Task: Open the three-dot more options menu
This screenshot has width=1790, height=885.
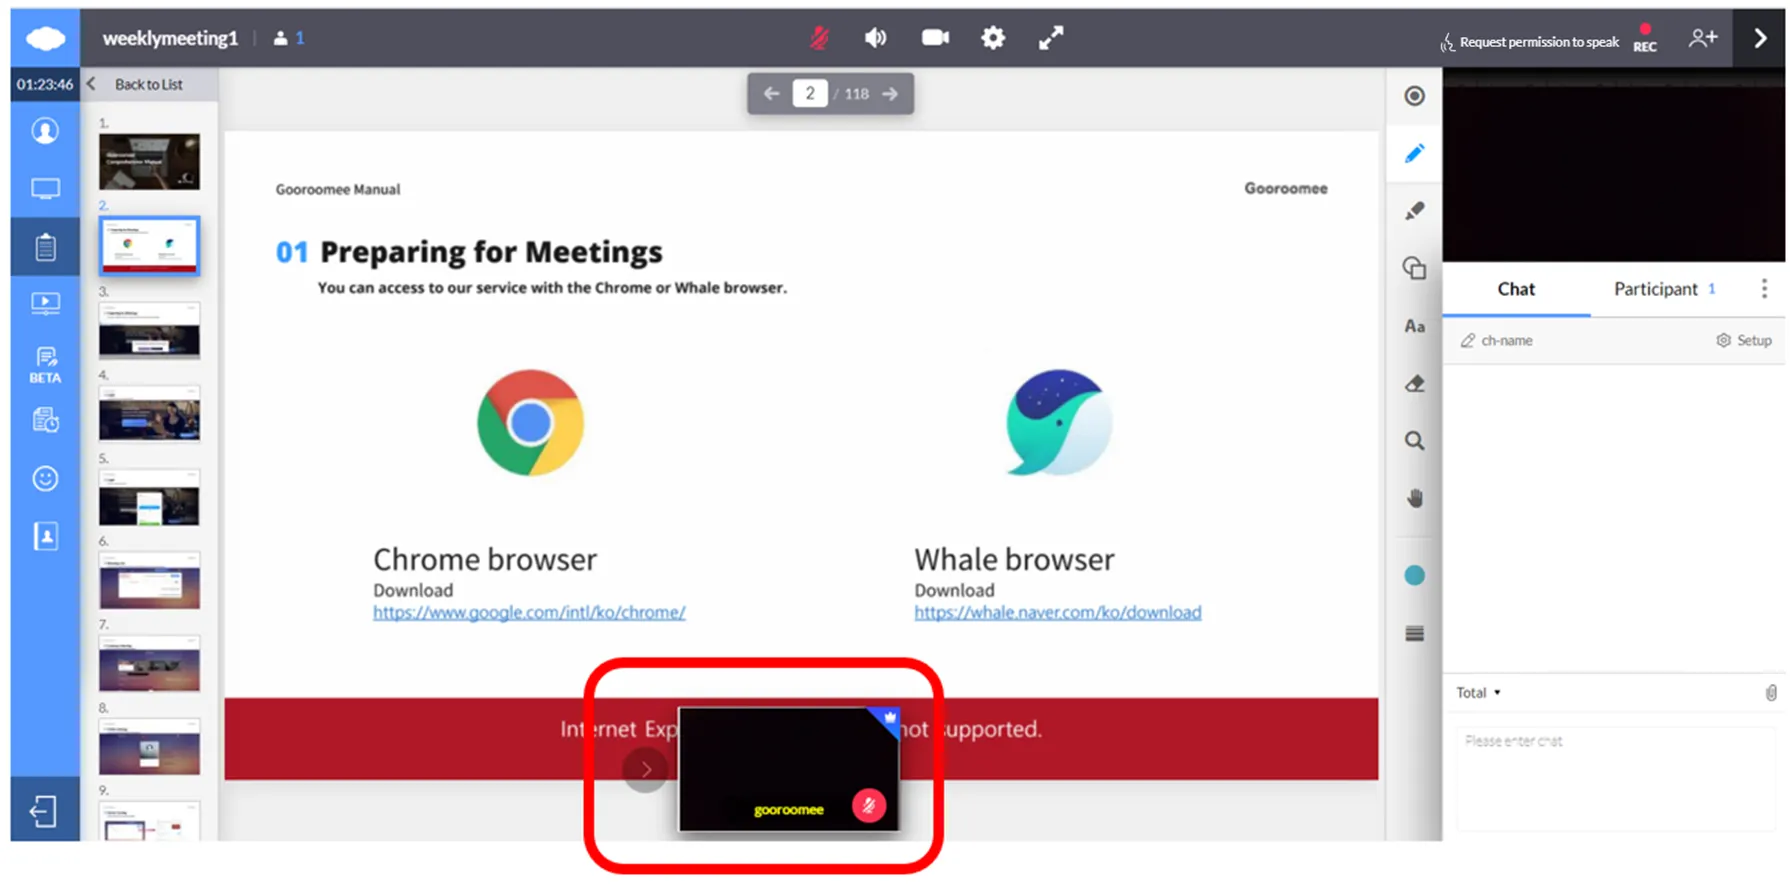Action: pyautogui.click(x=1764, y=289)
